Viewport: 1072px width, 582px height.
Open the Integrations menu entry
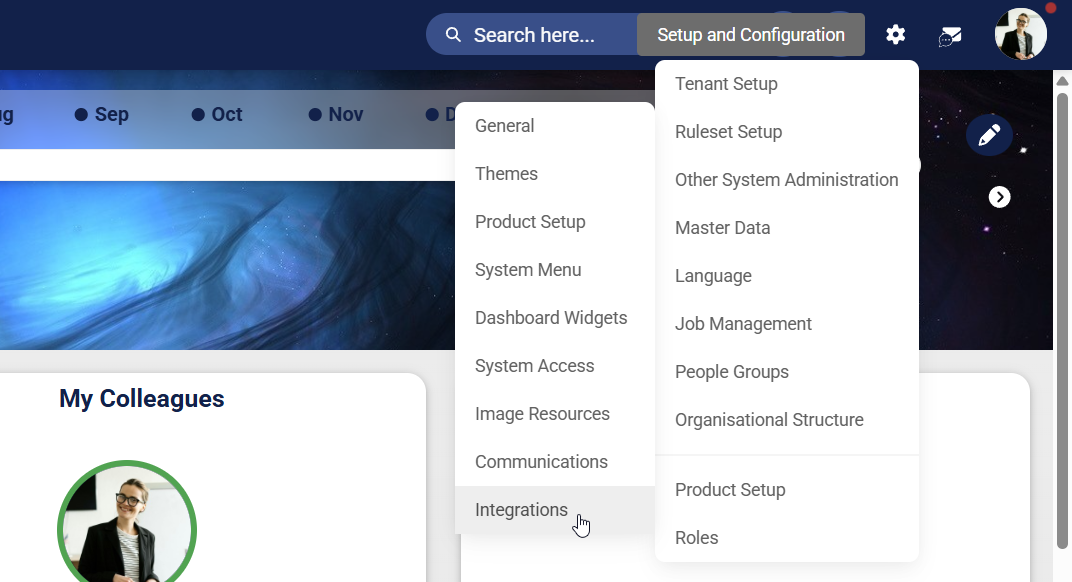tap(521, 509)
